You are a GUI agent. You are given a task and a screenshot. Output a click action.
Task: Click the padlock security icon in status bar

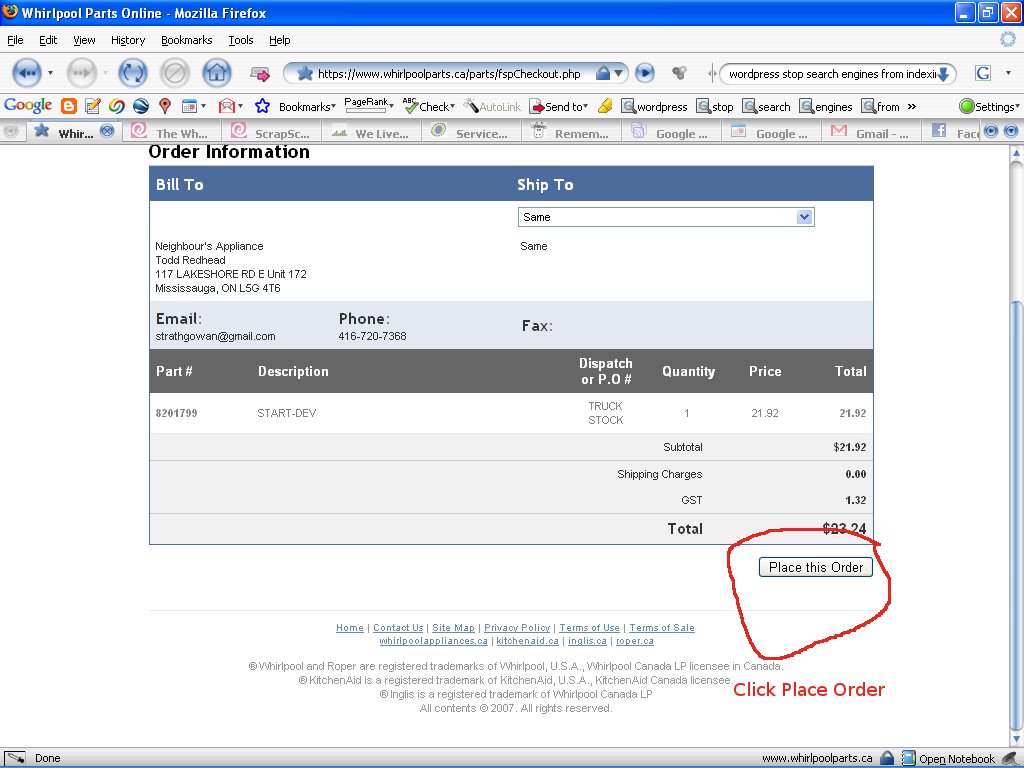coord(886,758)
